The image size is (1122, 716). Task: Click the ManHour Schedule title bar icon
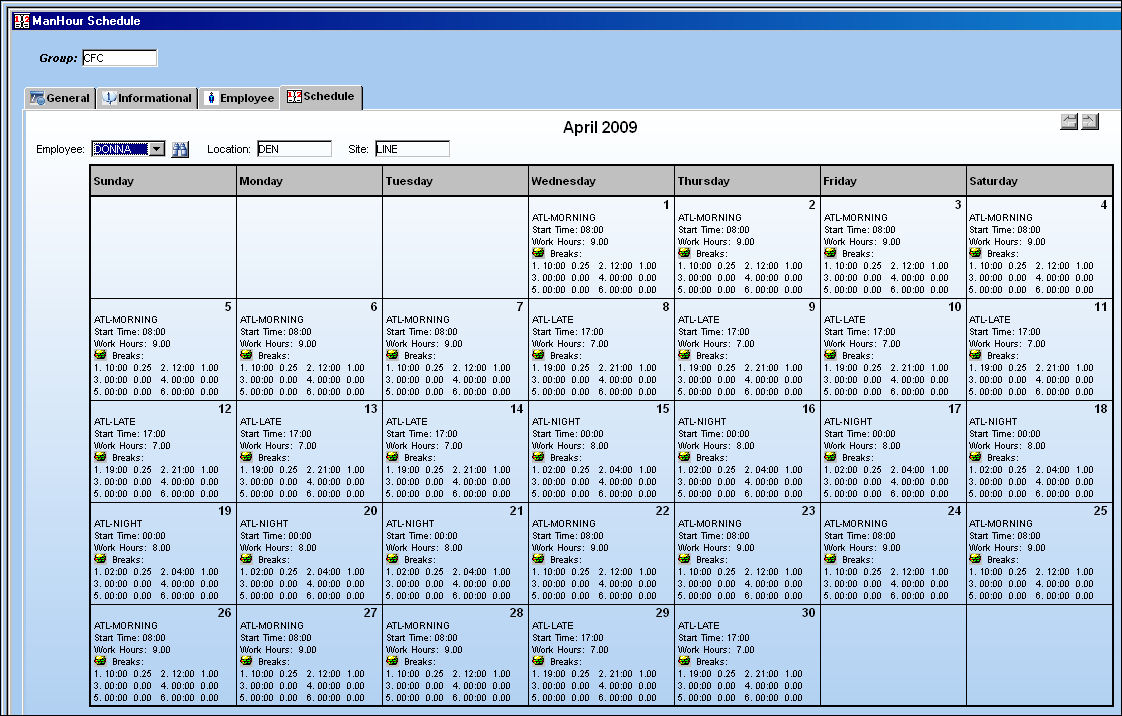(x=21, y=21)
